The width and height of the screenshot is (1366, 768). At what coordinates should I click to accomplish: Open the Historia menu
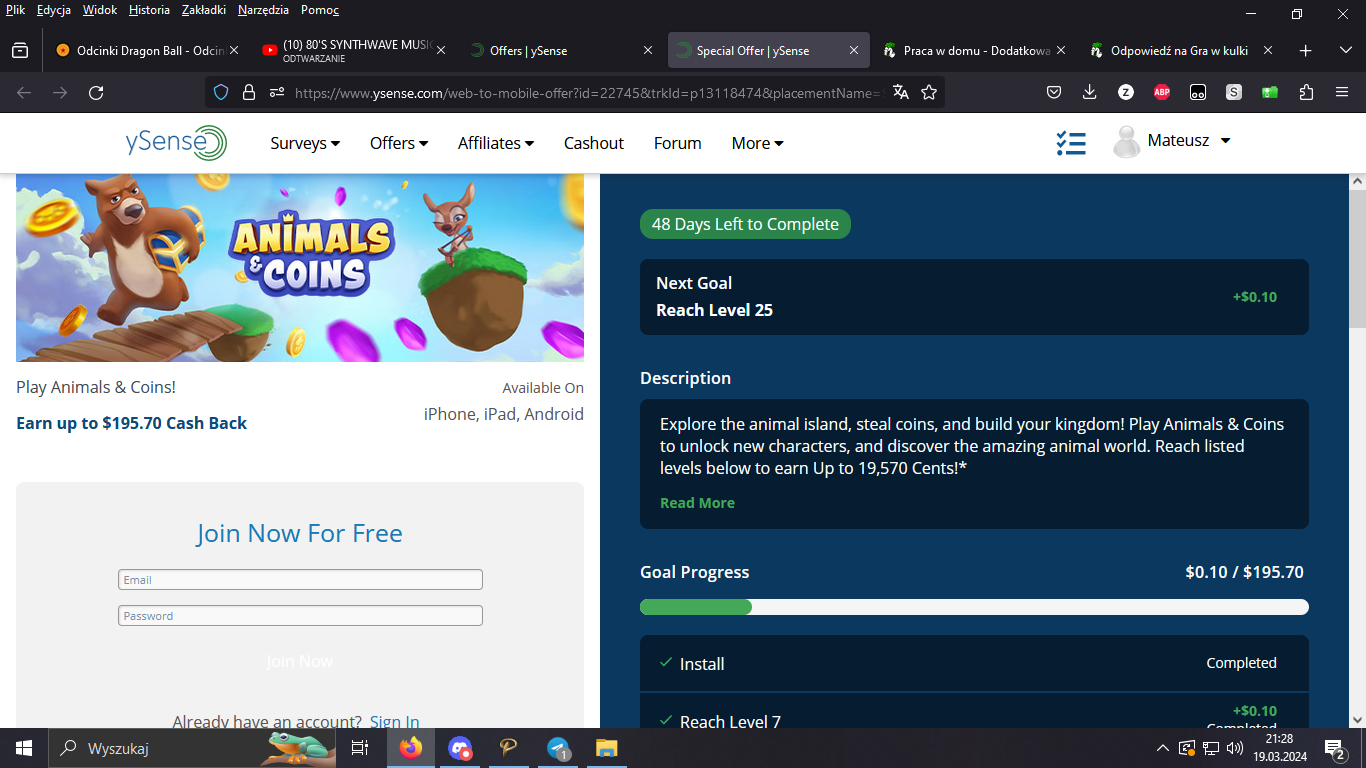pyautogui.click(x=149, y=10)
